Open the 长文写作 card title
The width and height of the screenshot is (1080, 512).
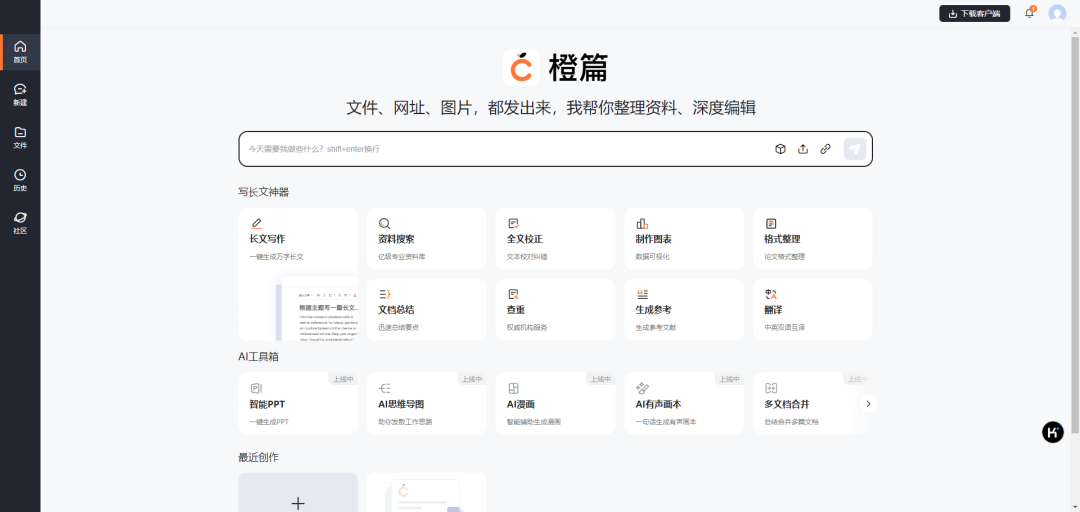267,239
